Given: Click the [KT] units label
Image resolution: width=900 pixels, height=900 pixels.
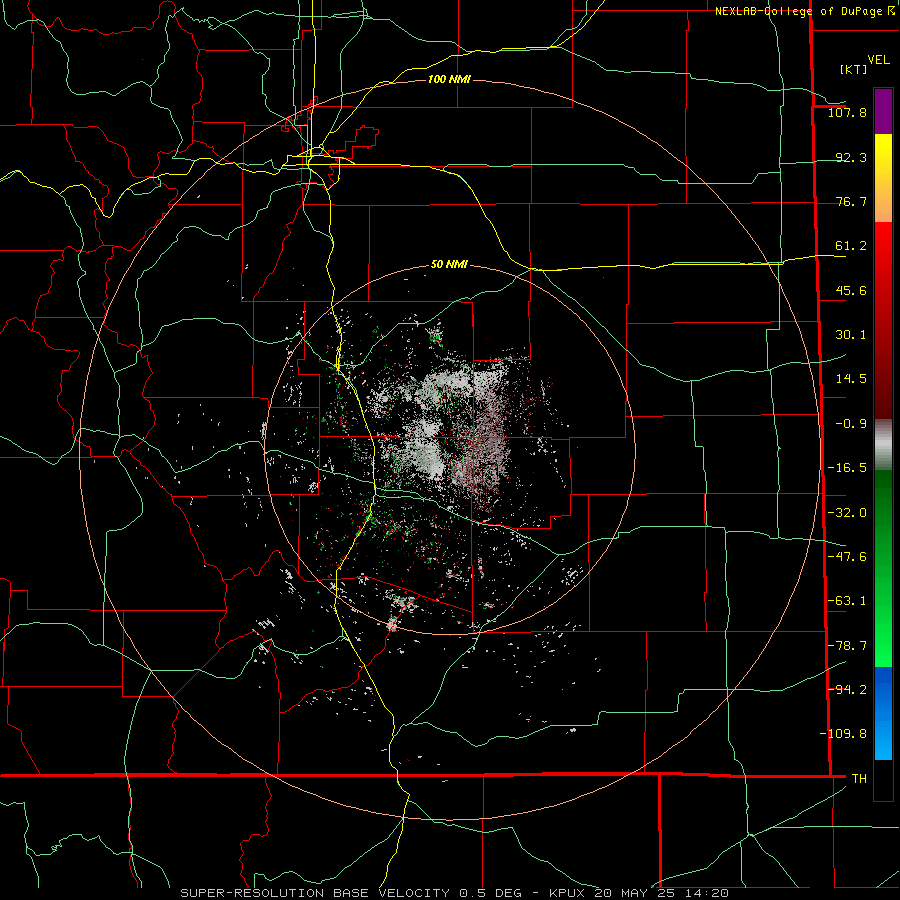Looking at the screenshot, I should pos(853,69).
